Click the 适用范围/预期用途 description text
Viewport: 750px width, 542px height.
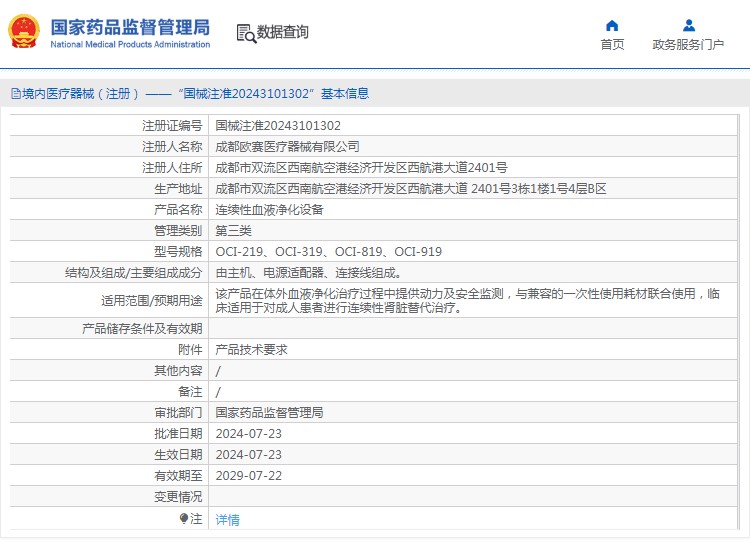[467, 300]
